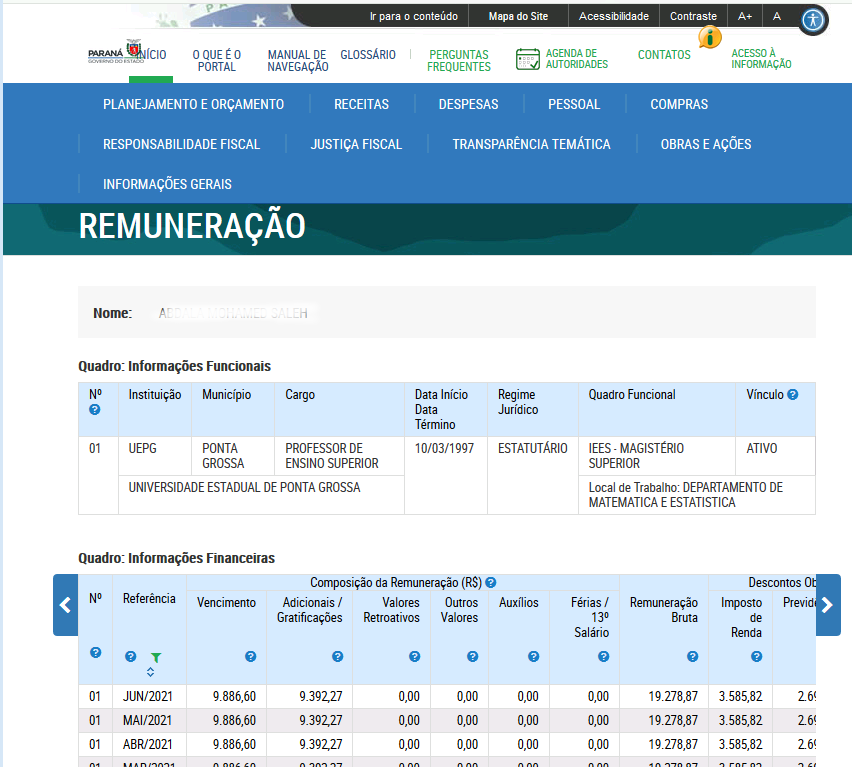The image size is (852, 767).
Task: Show help for Nº in Informações Funcionais
Action: pyautogui.click(x=95, y=410)
